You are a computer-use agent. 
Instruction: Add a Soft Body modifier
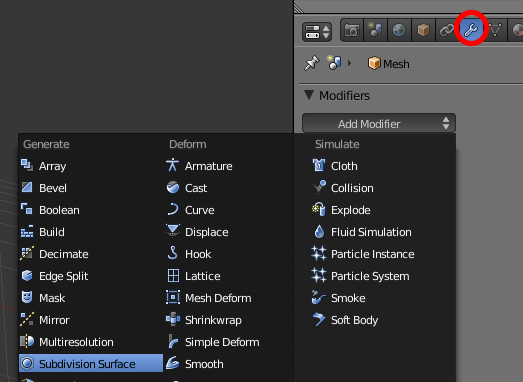(383, 320)
